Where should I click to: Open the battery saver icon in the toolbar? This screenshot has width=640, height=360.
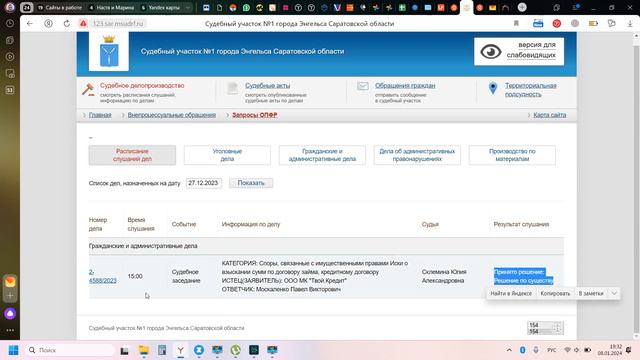point(593,24)
